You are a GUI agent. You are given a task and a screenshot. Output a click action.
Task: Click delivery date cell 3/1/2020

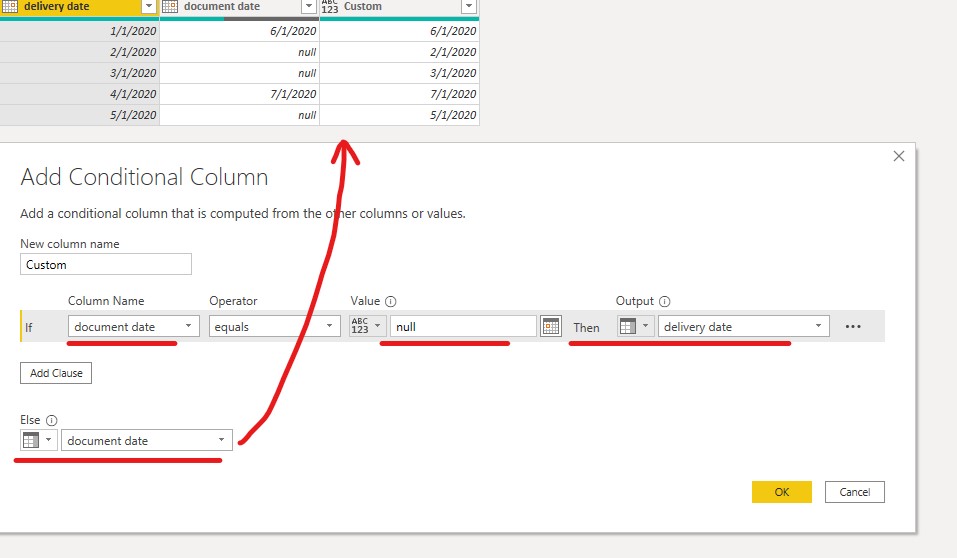tap(79, 73)
